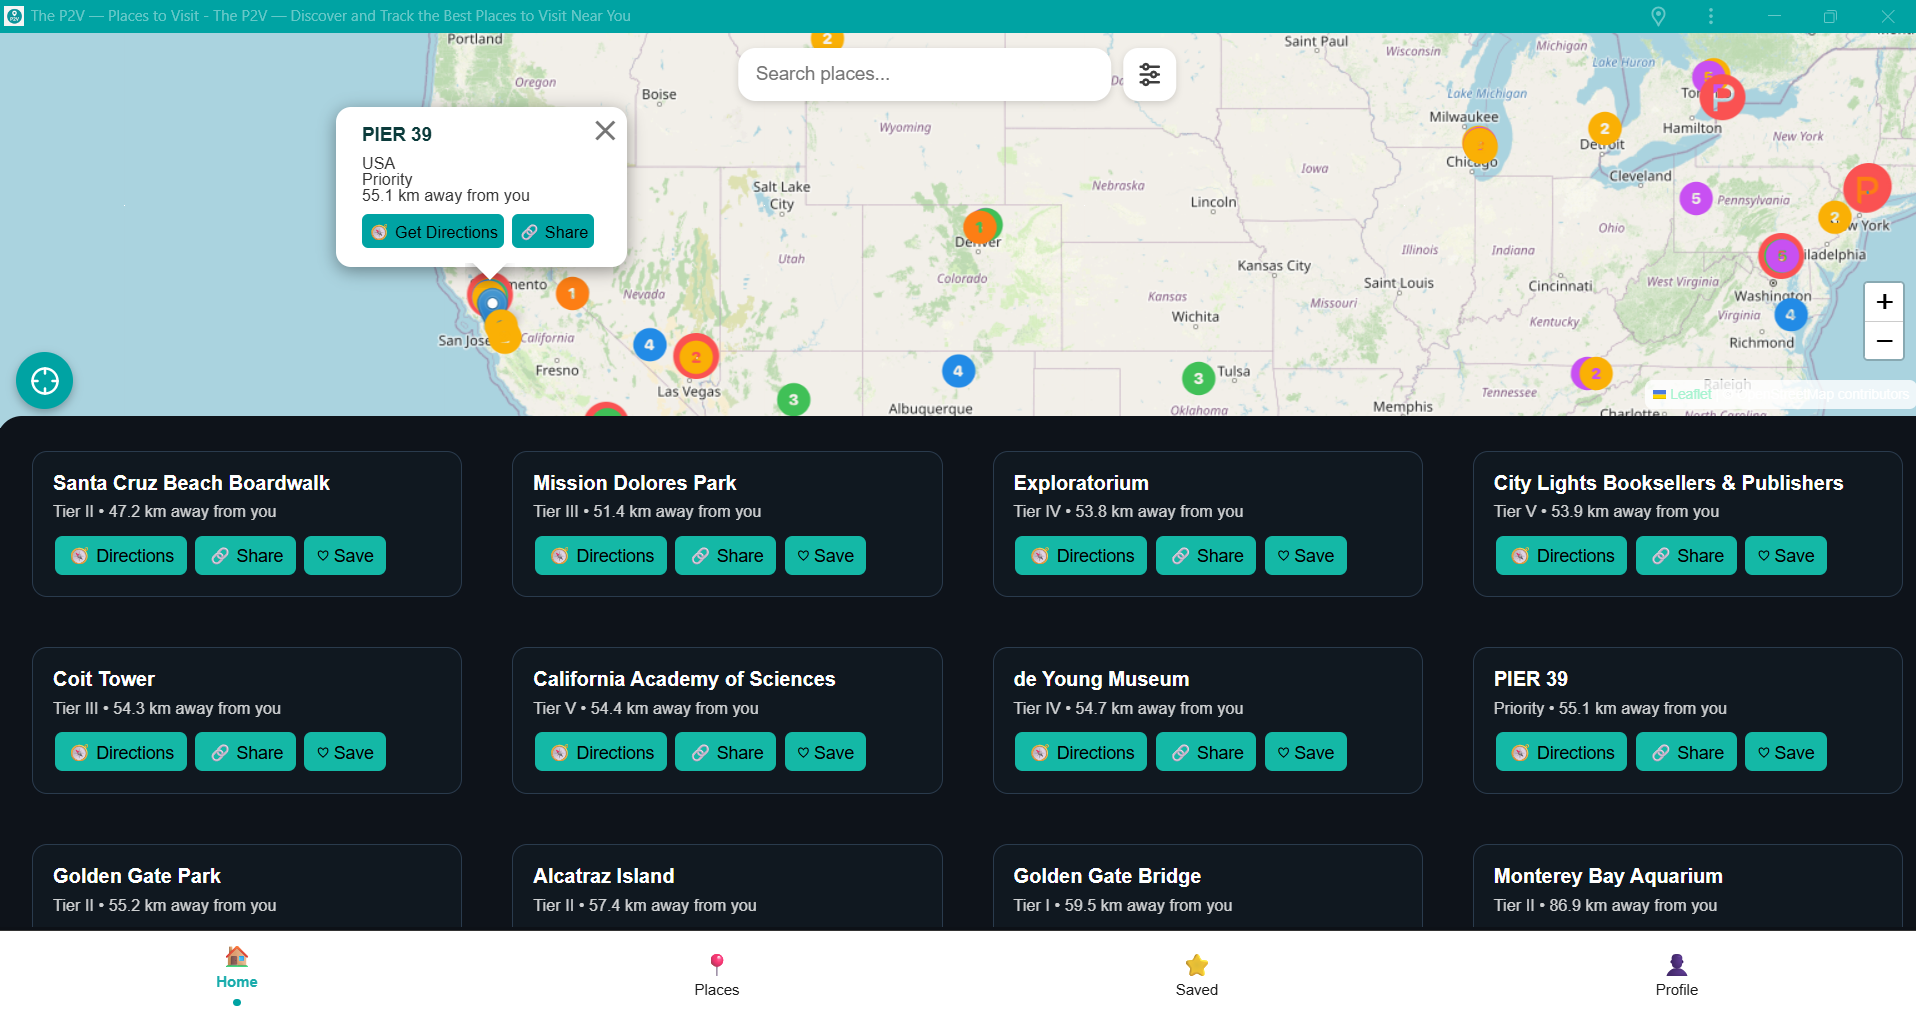Expand the cluster marker showing 5 over Pennsylvania
The height and width of the screenshot is (1019, 1916).
[x=1696, y=198]
